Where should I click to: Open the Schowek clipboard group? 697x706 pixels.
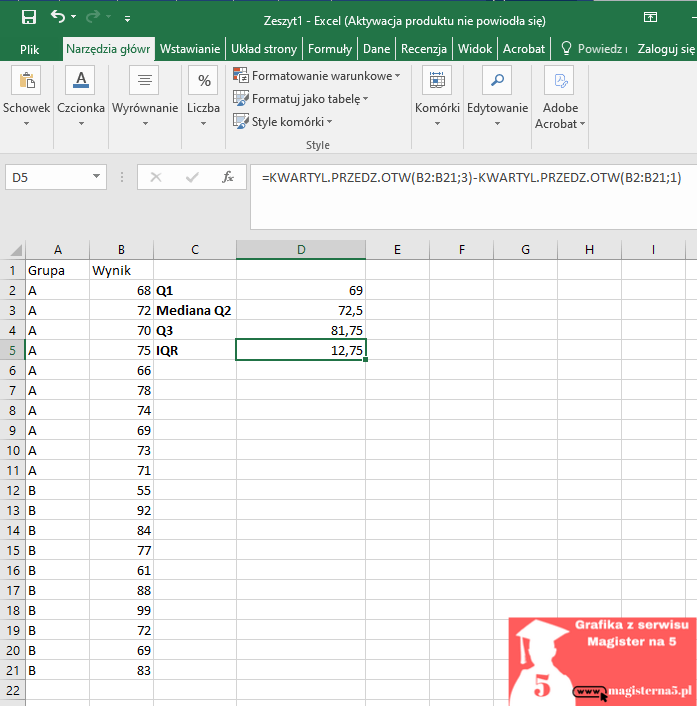click(26, 98)
